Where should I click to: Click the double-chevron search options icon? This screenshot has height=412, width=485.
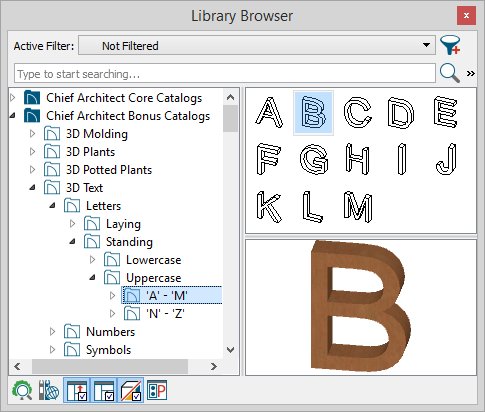[x=471, y=73]
